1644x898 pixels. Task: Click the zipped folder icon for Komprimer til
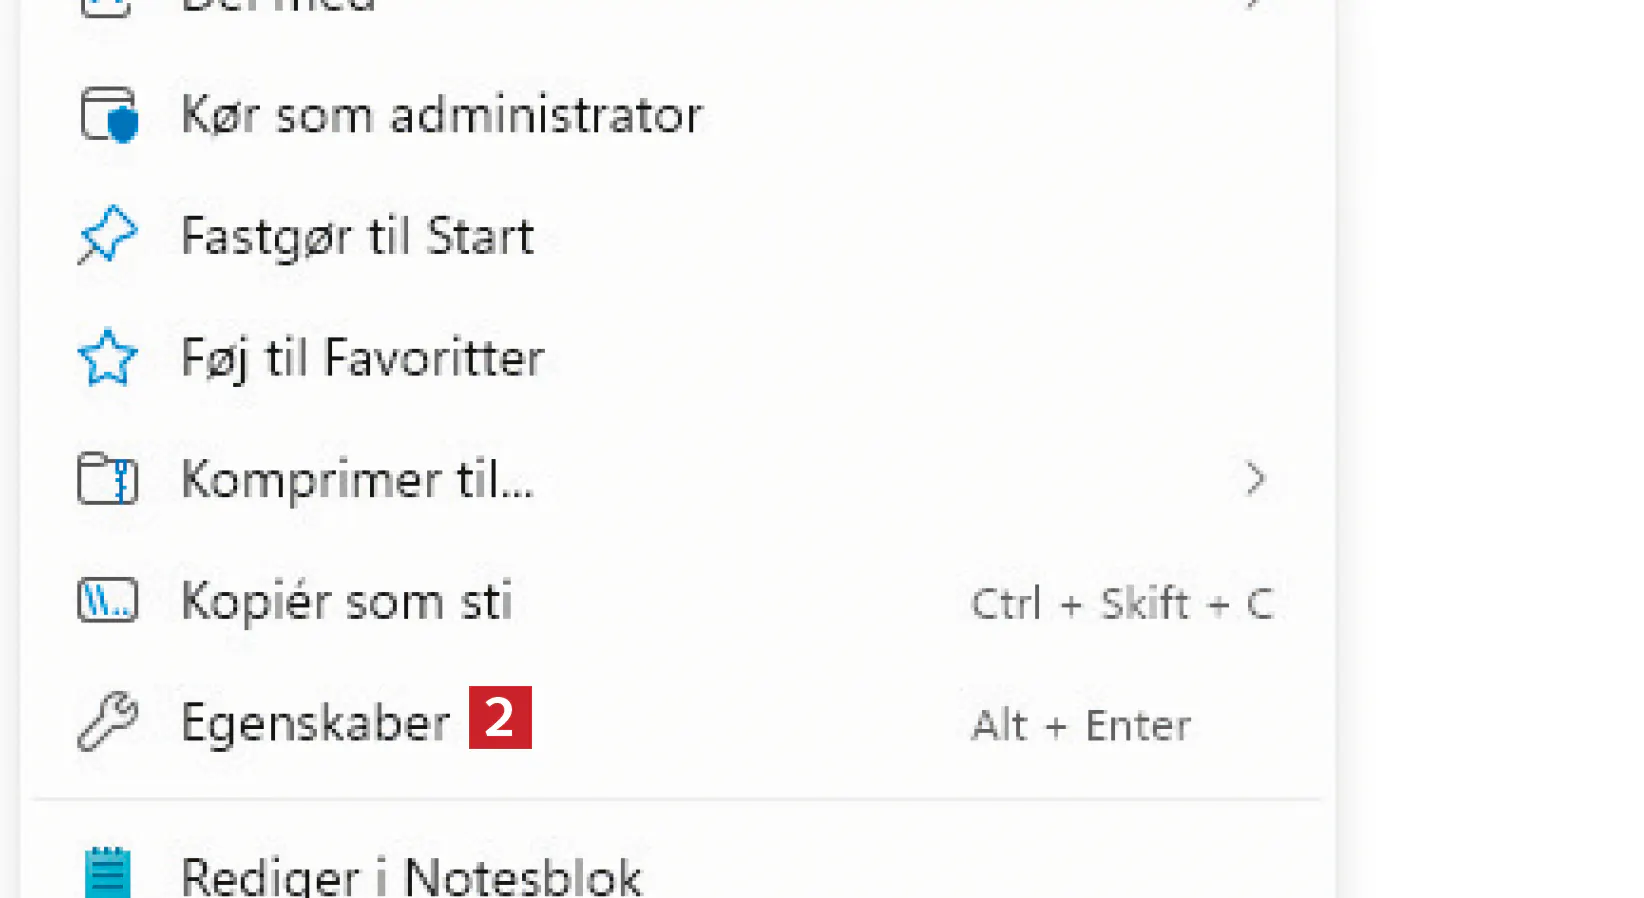click(107, 479)
